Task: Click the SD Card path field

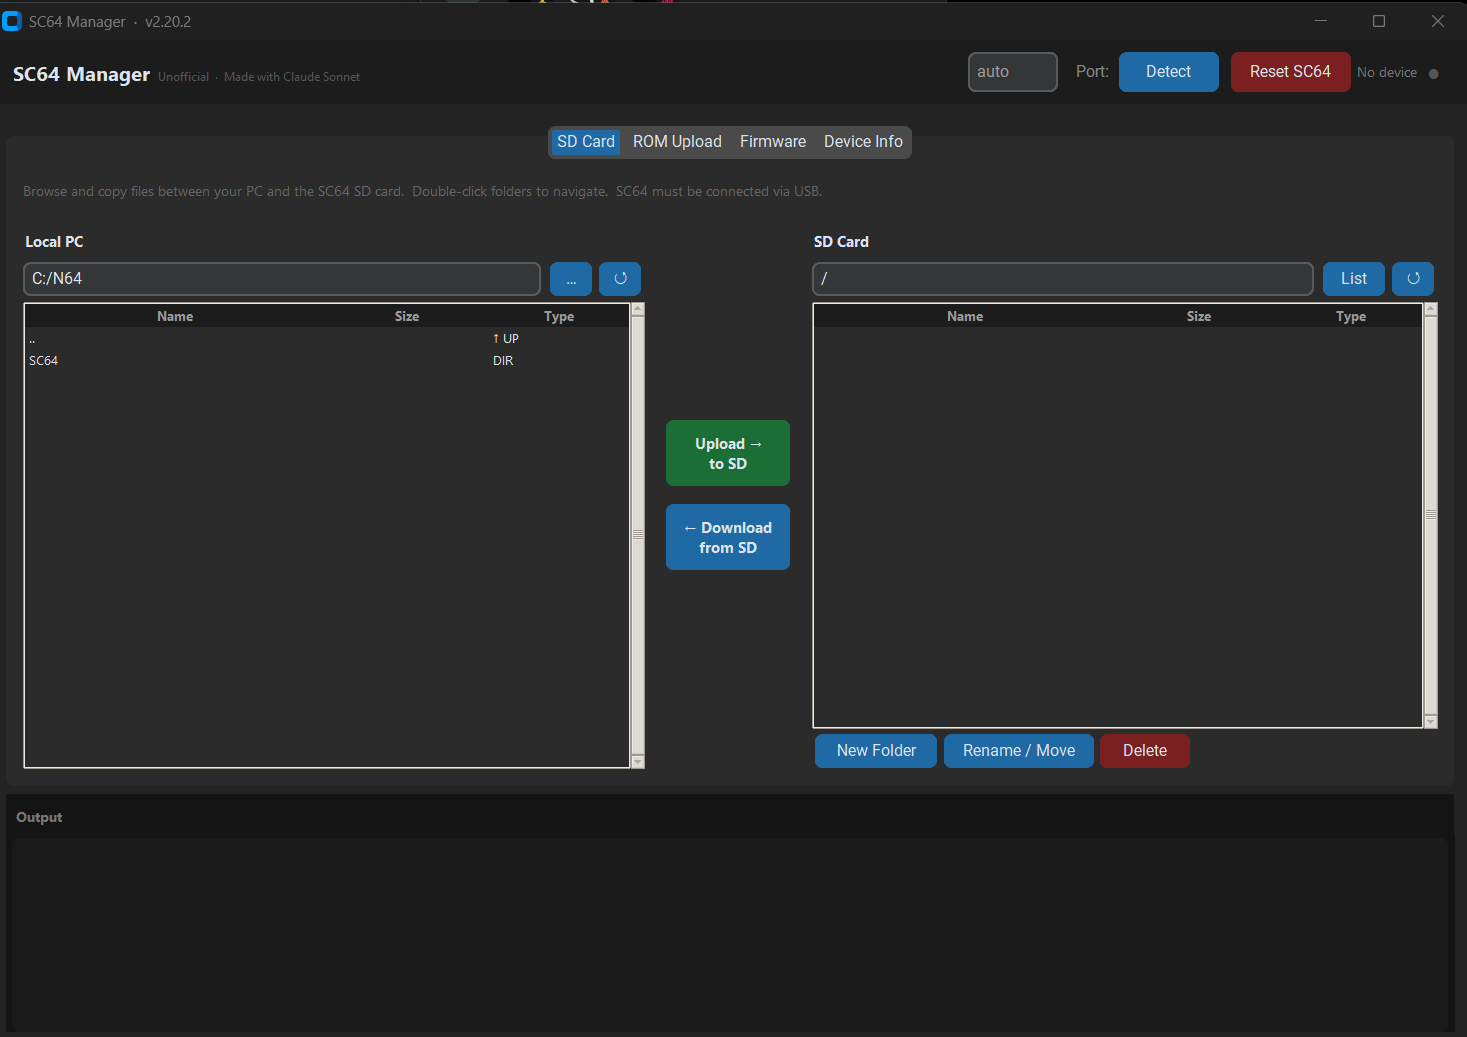Action: coord(1063,279)
